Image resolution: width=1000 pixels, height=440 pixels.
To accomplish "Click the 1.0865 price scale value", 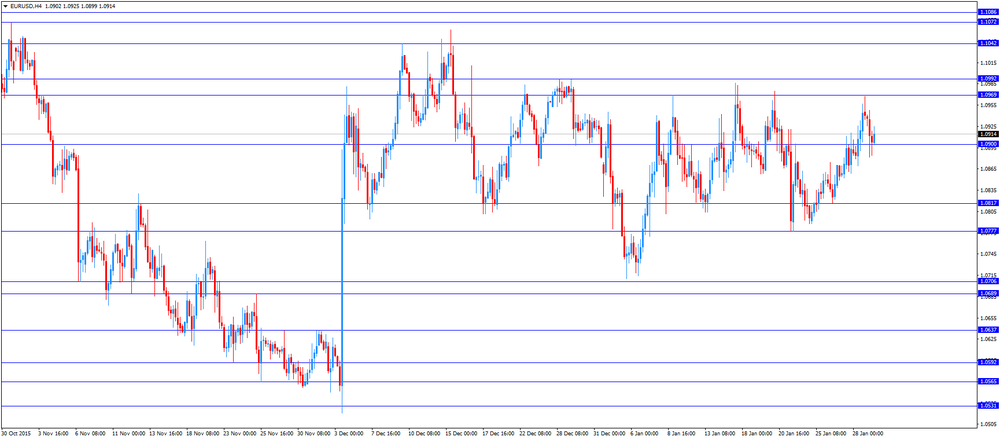I will click(988, 169).
